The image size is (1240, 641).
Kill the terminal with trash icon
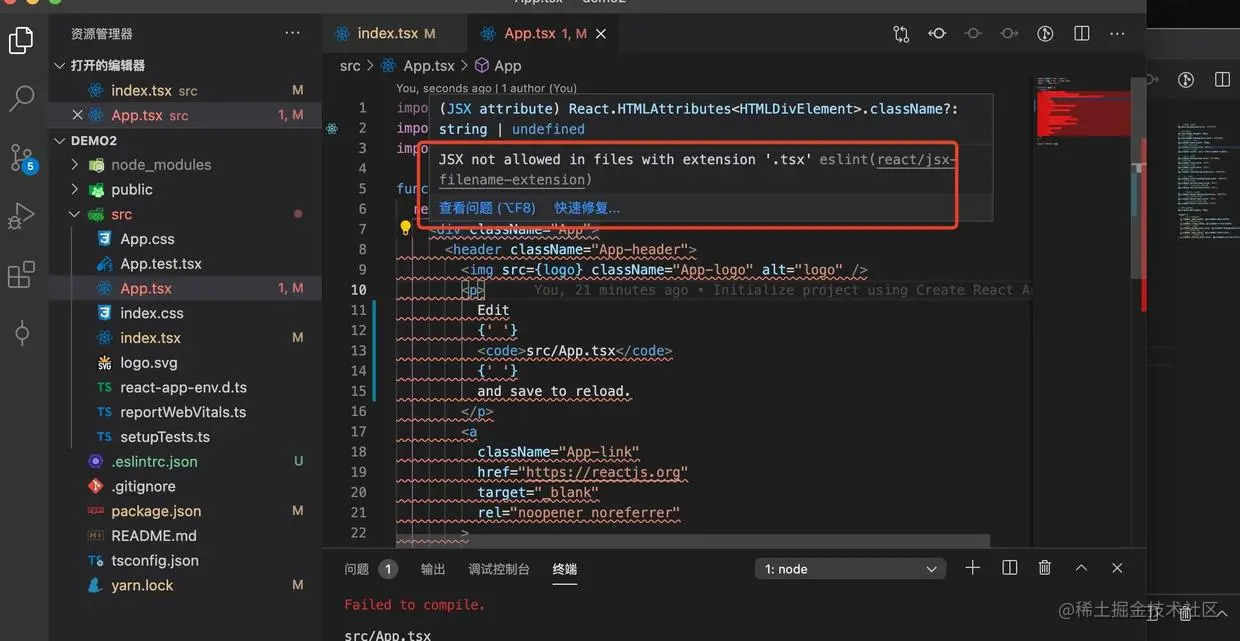click(x=1045, y=568)
